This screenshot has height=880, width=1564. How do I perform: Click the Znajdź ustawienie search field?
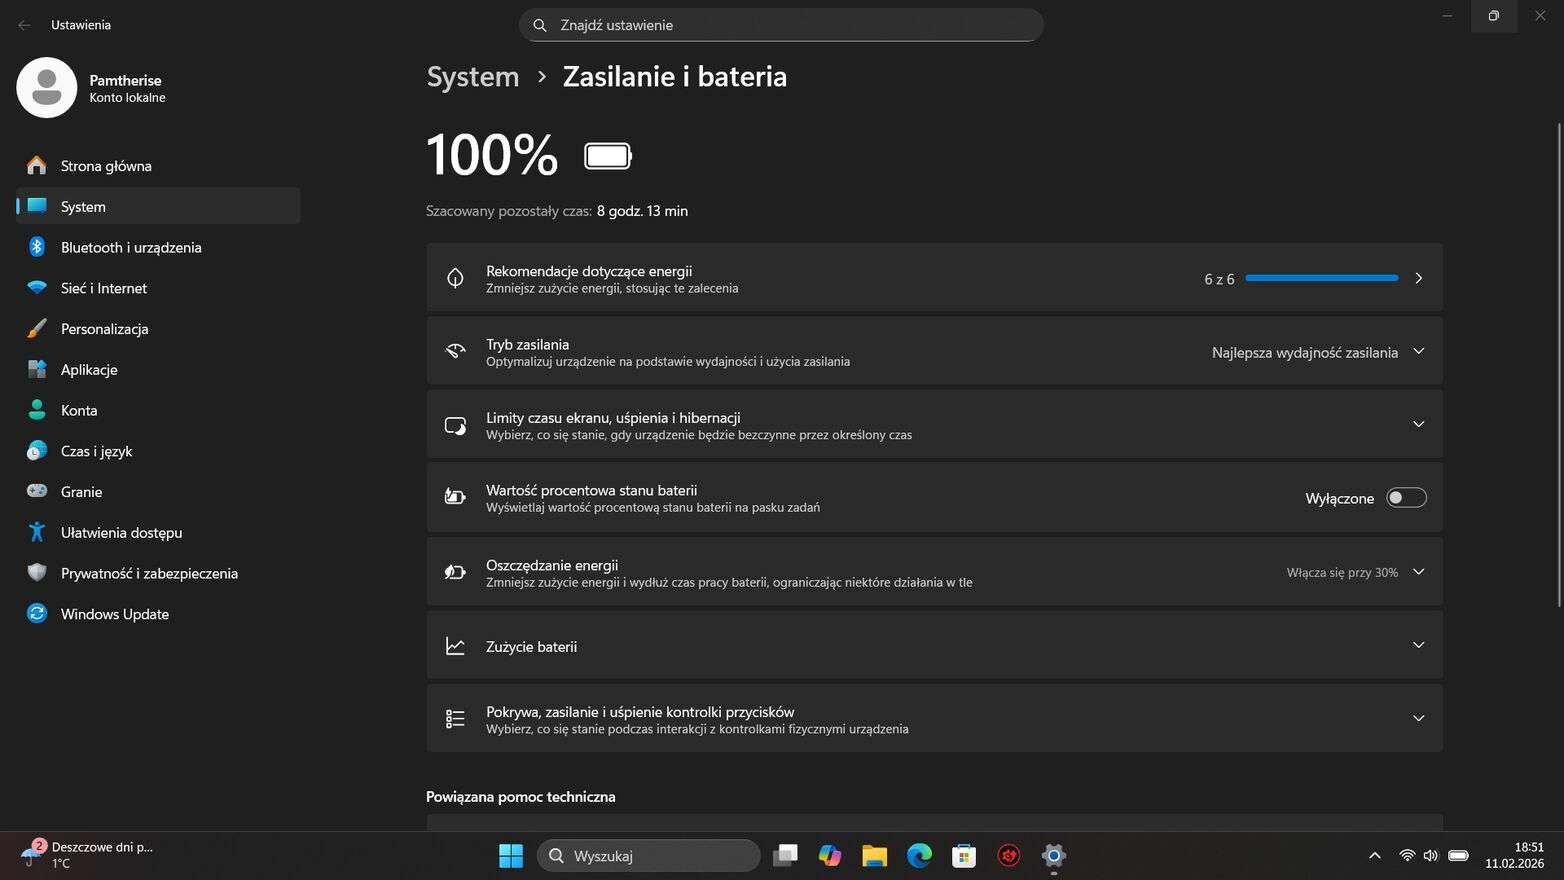[781, 25]
